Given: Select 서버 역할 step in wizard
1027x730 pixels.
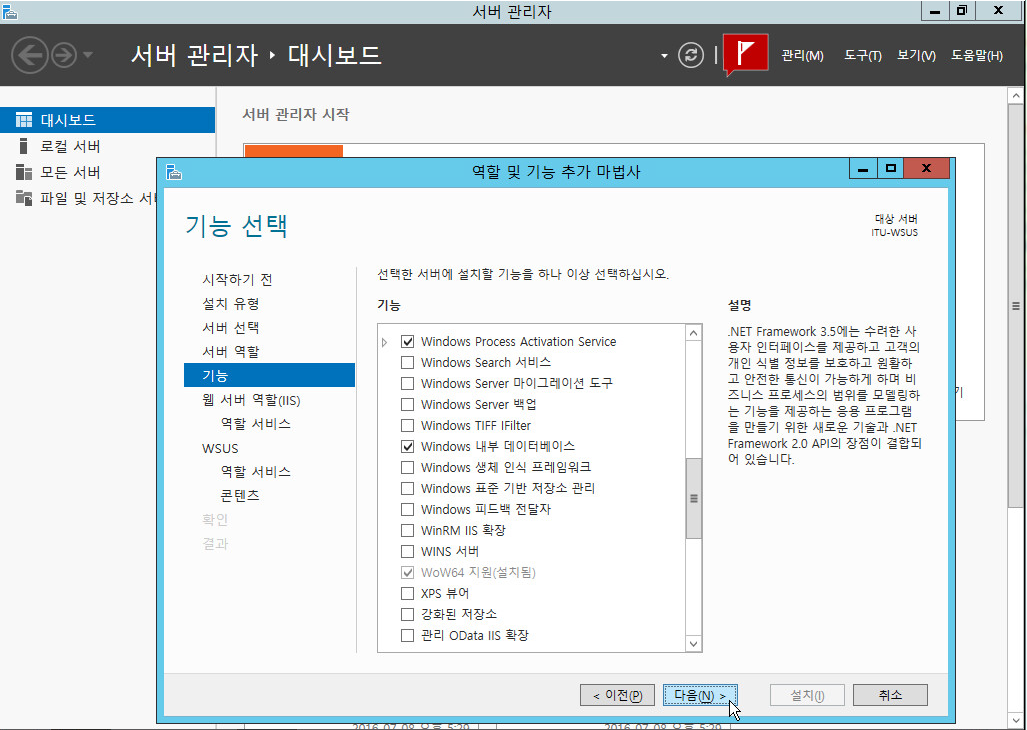Looking at the screenshot, I should point(230,352).
